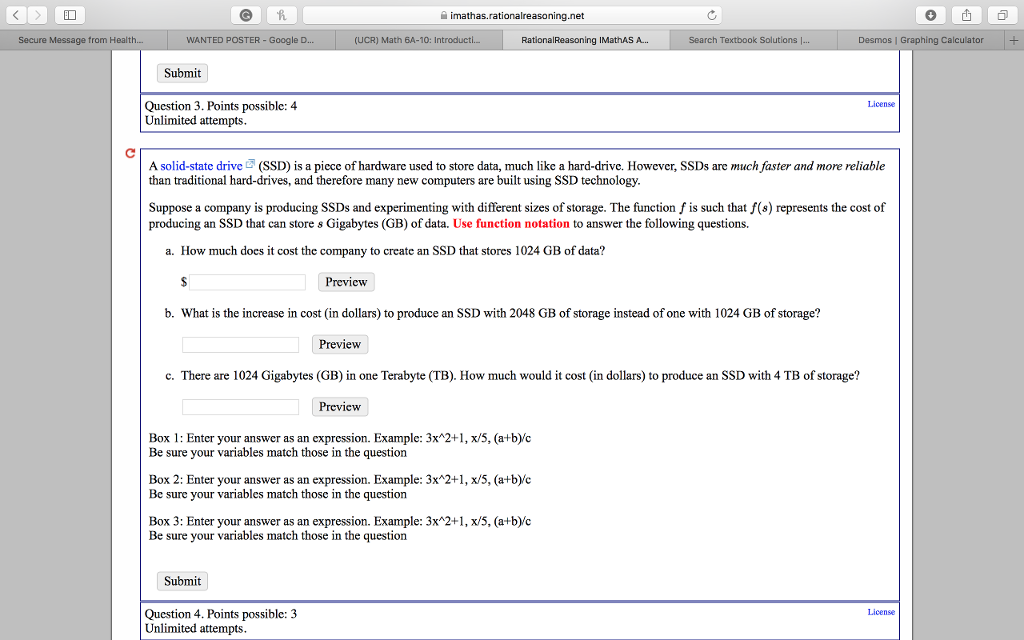The image size is (1024, 640).
Task: Submit the Question 3 answers
Action: (x=181, y=580)
